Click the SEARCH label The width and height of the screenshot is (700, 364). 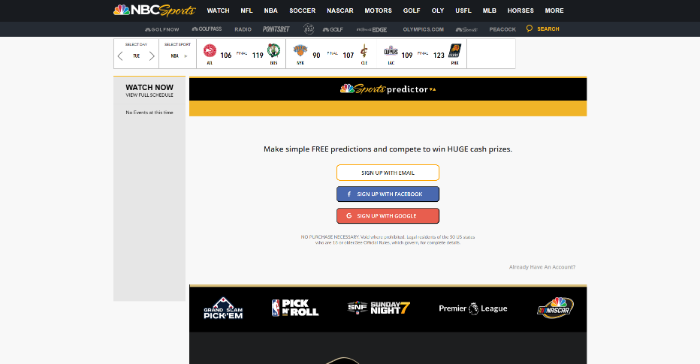point(548,29)
